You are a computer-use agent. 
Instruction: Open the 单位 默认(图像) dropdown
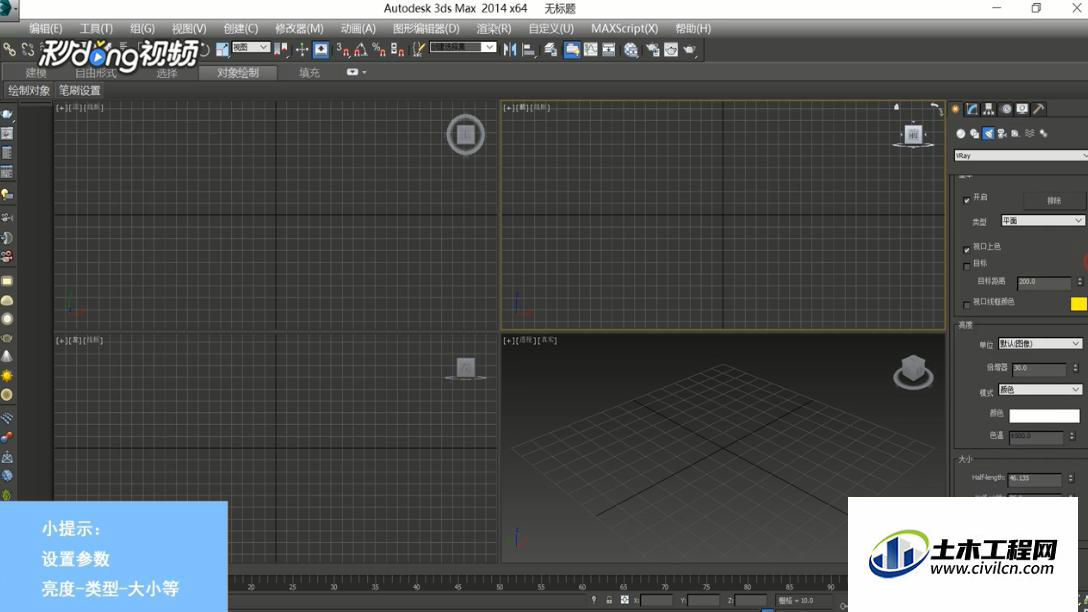[x=1039, y=344]
